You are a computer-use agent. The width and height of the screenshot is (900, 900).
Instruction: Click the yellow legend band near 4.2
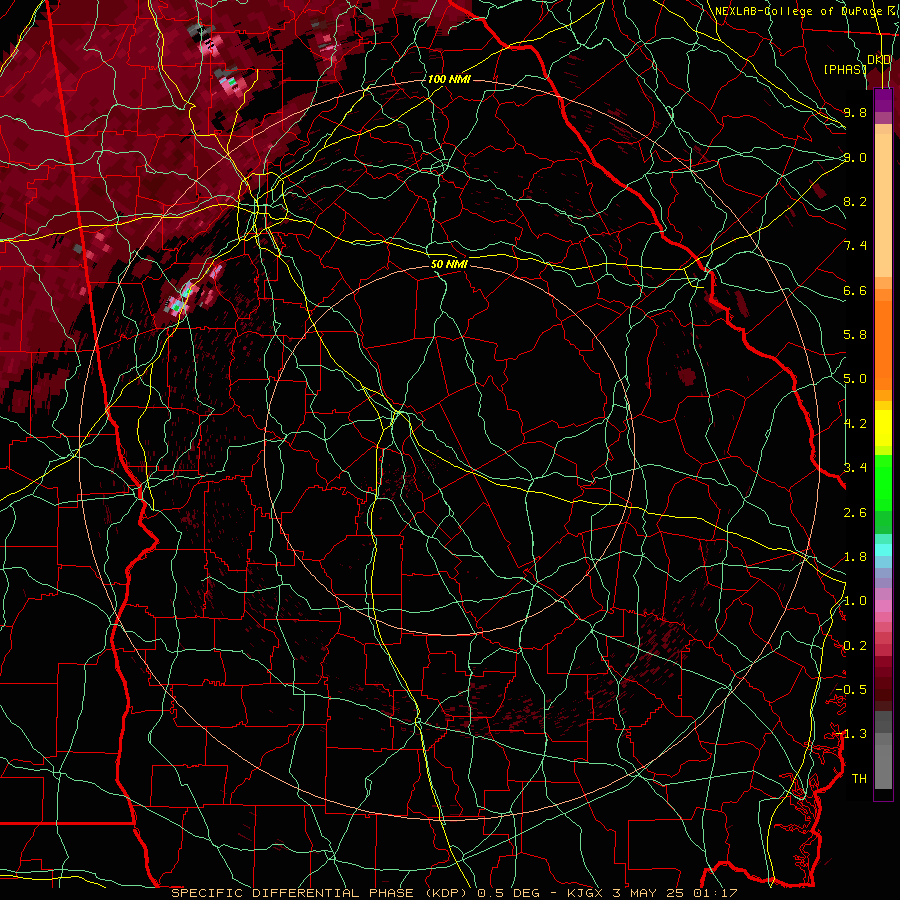point(883,428)
